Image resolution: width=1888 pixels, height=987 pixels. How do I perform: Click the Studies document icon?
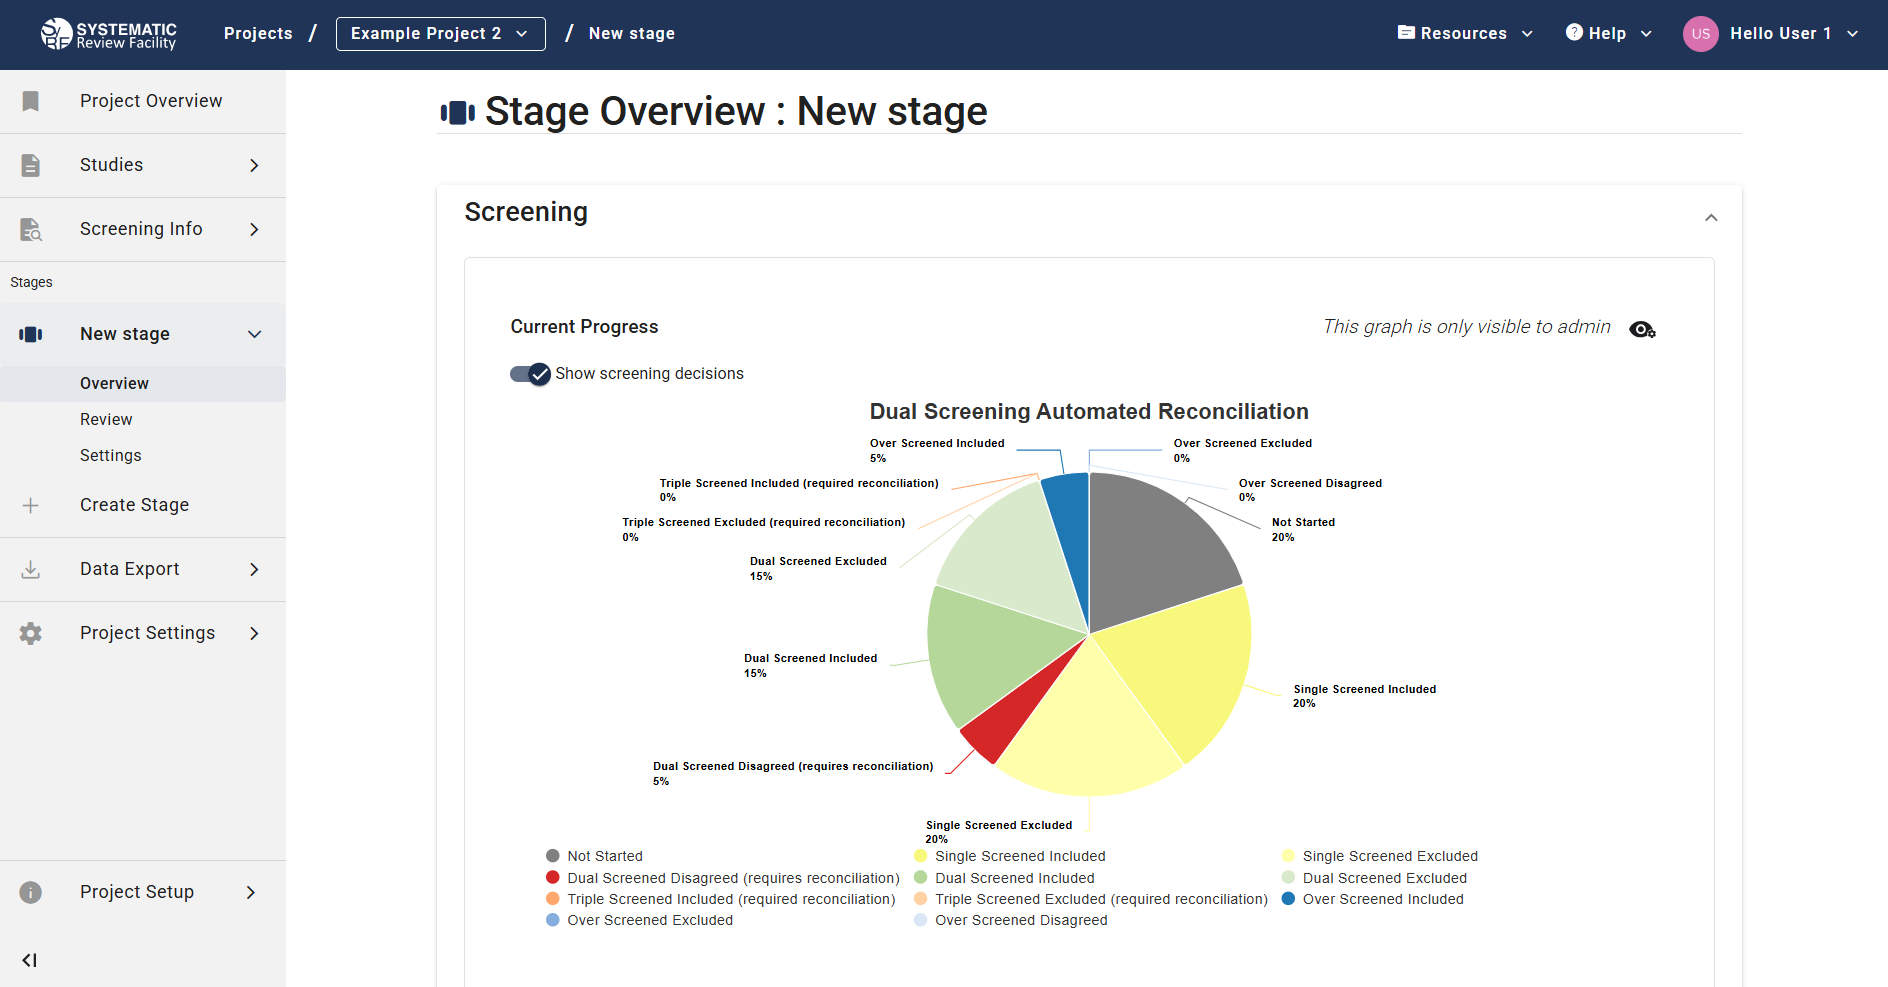30,164
